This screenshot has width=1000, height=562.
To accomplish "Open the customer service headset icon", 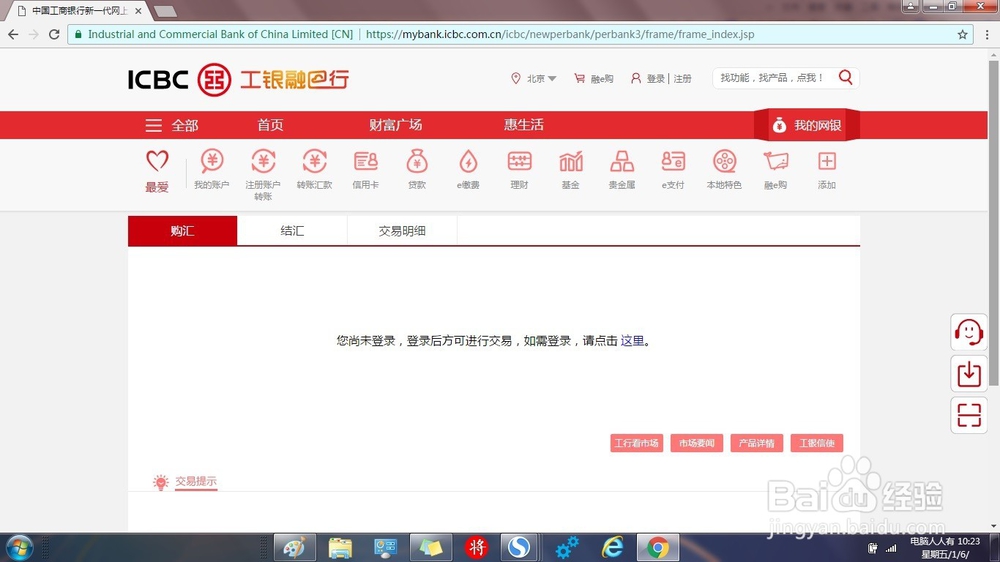I will tap(969, 332).
